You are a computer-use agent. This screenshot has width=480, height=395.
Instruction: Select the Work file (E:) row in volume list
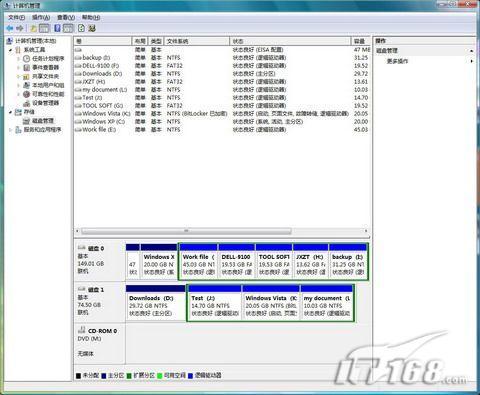pyautogui.click(x=222, y=130)
